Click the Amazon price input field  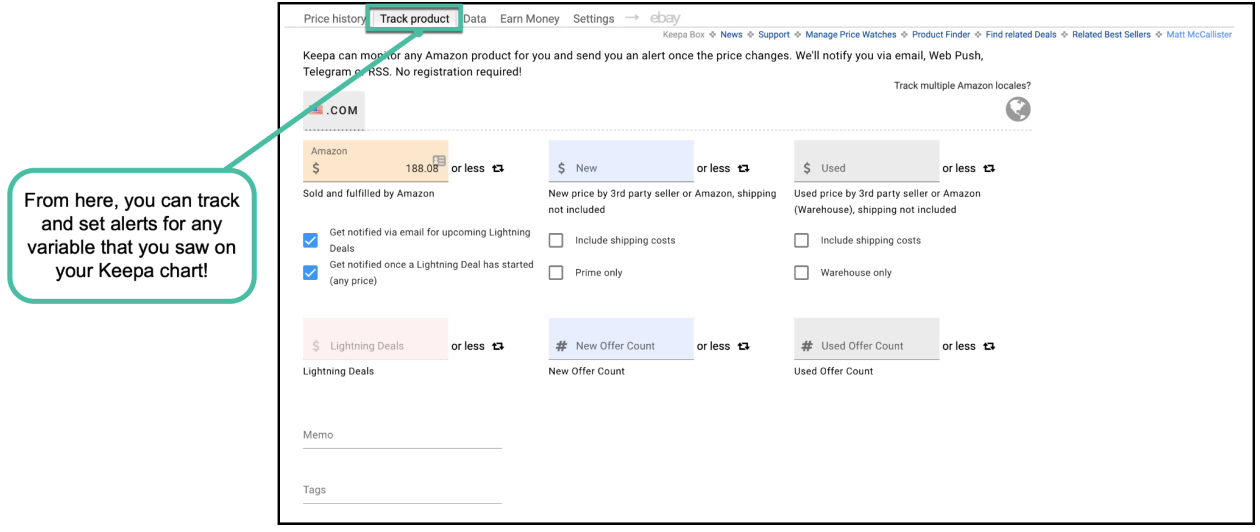tap(375, 161)
